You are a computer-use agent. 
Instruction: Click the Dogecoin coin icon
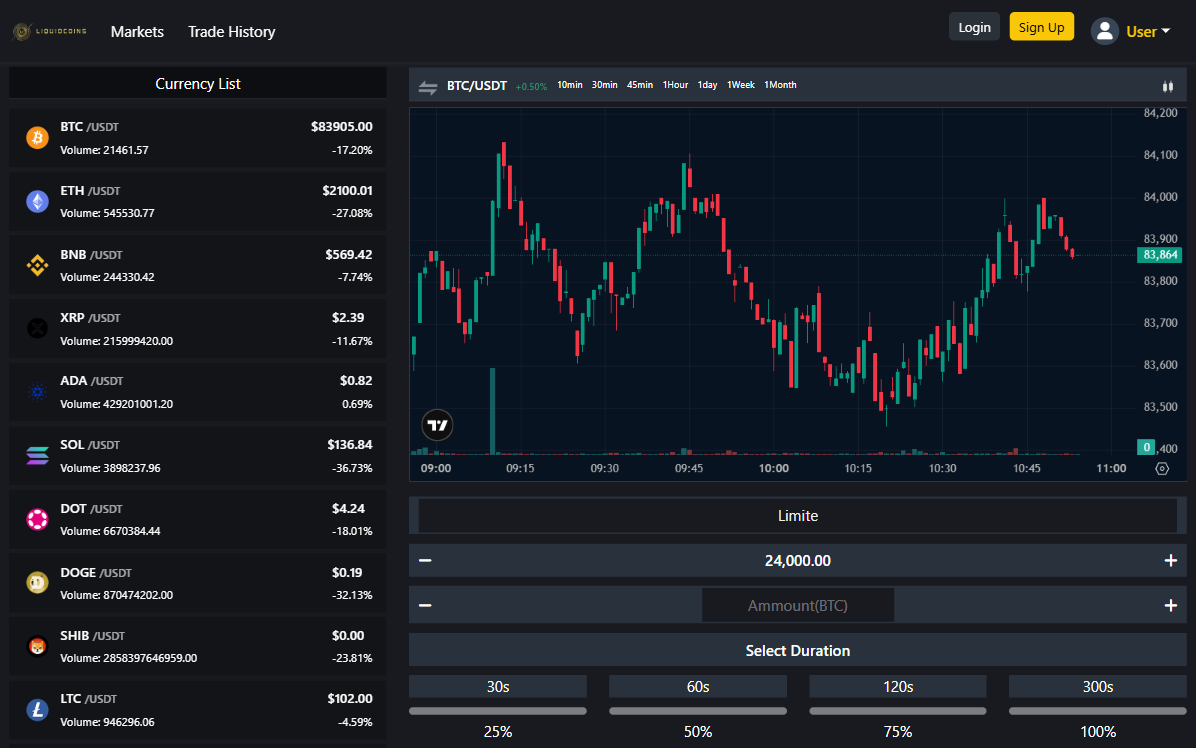[37, 584]
